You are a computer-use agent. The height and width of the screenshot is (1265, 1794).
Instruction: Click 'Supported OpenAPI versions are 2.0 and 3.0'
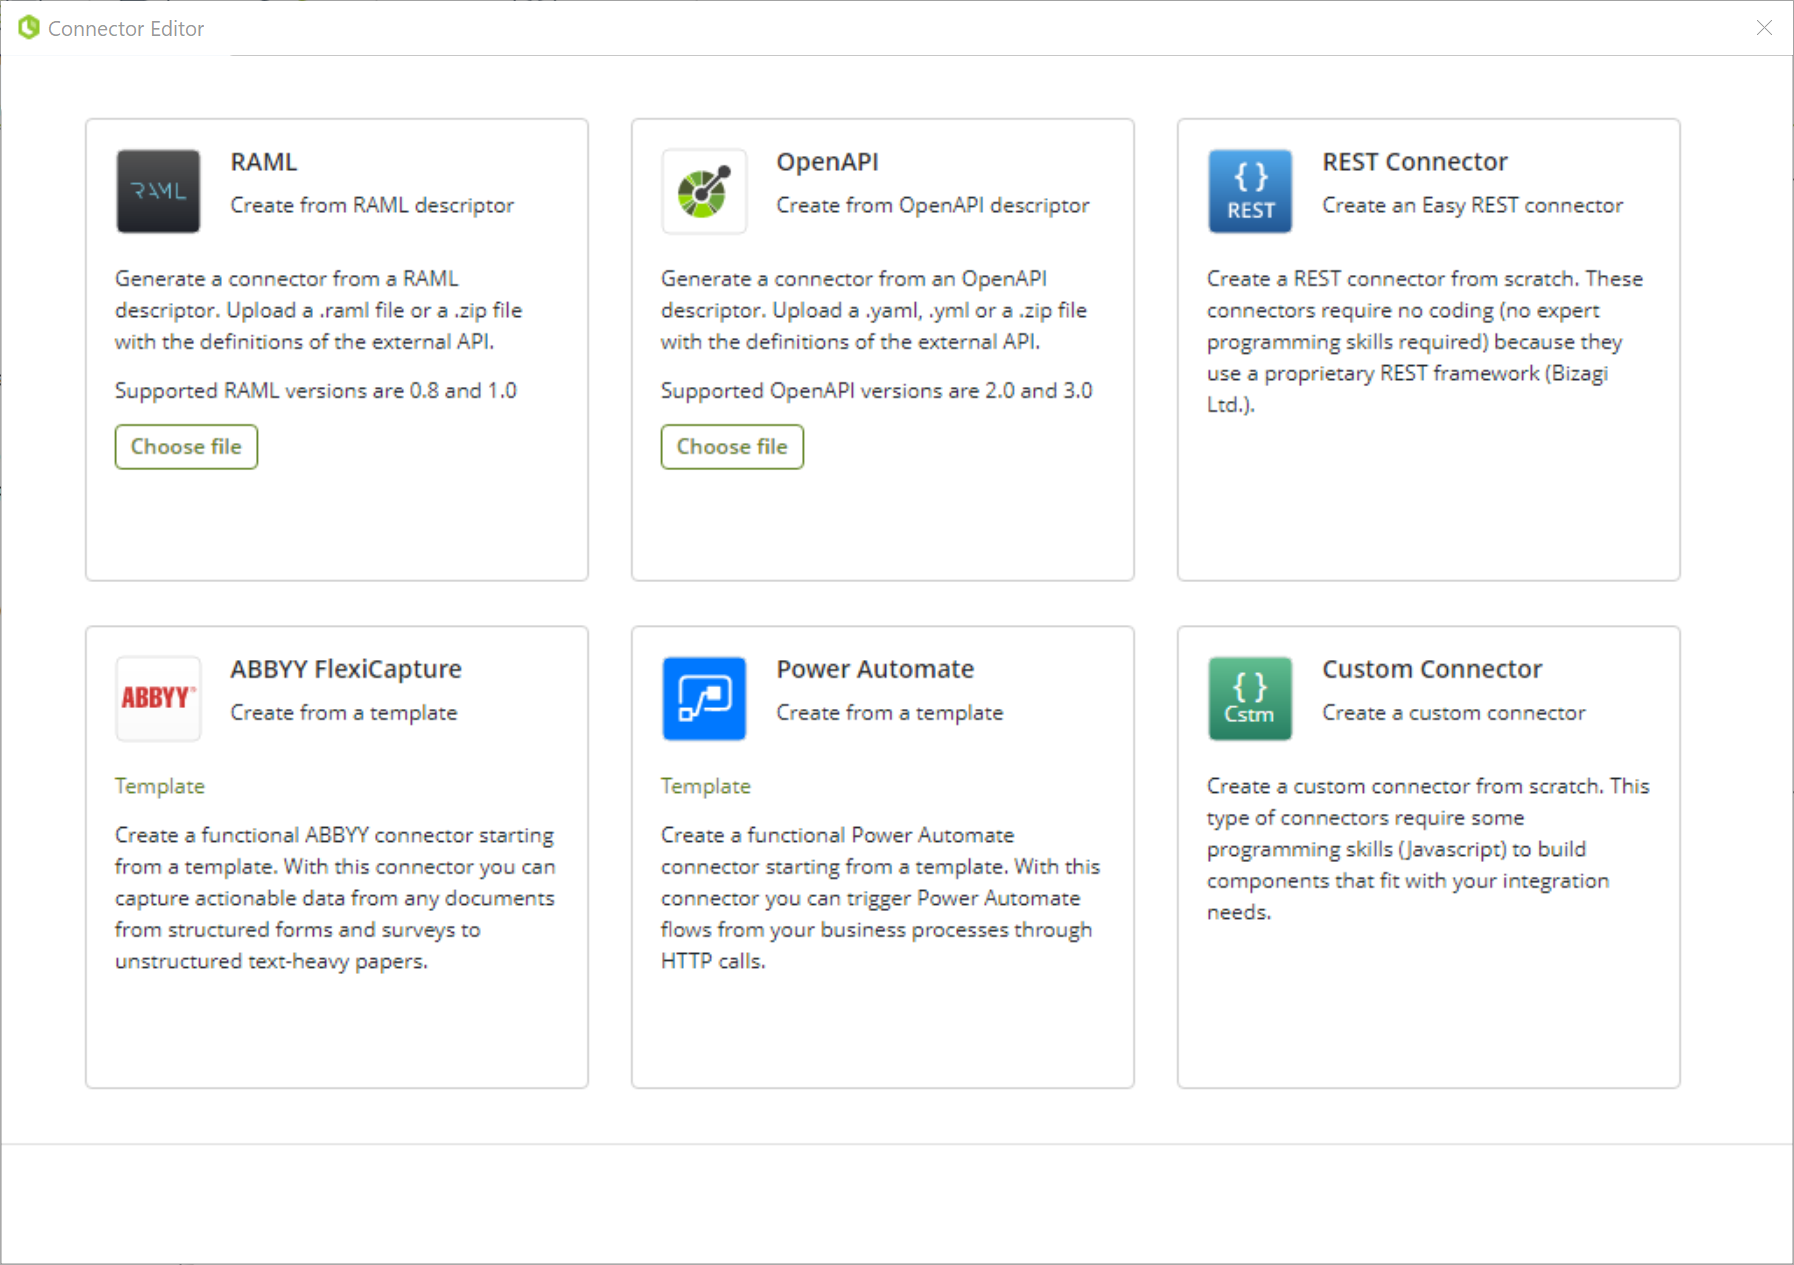(x=877, y=391)
